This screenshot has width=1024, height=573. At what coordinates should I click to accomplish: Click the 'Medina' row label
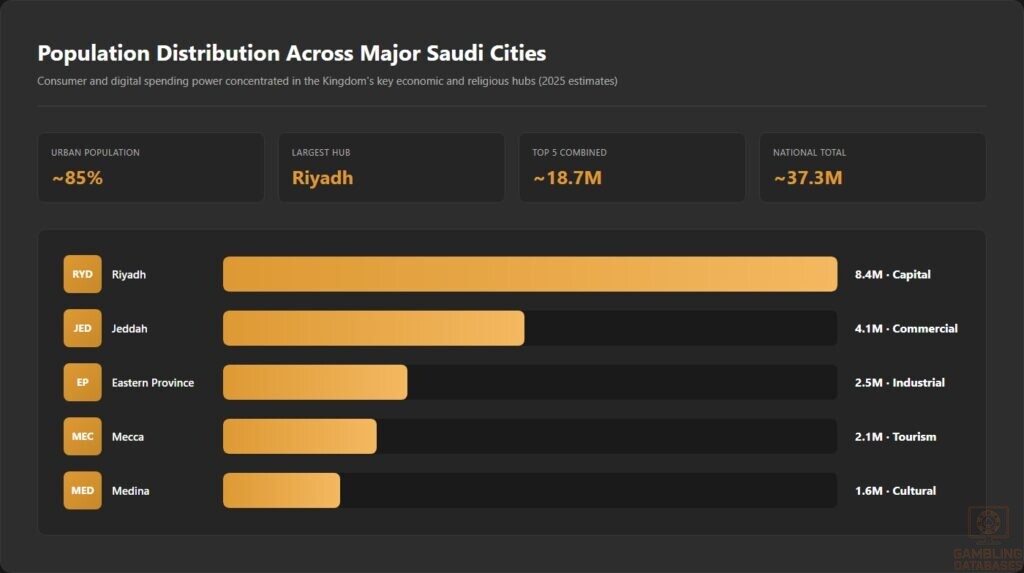[x=131, y=491]
